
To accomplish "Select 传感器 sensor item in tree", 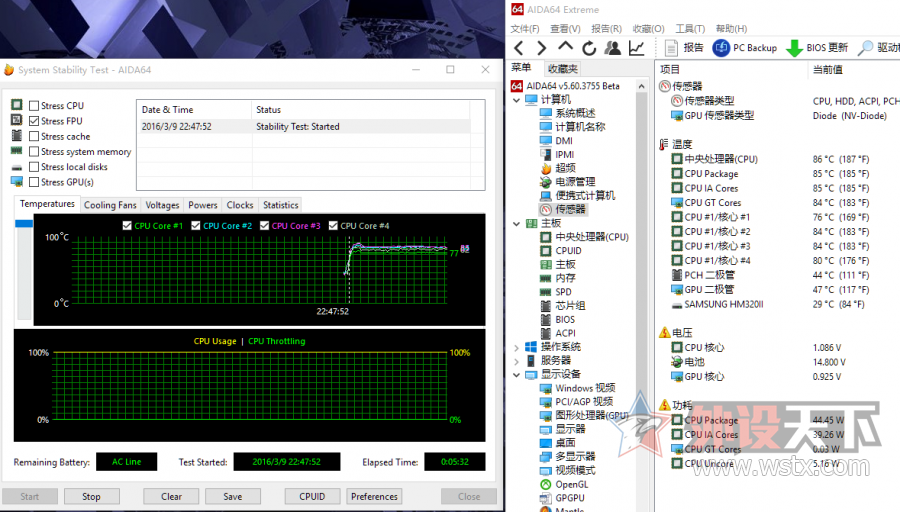I will point(570,210).
